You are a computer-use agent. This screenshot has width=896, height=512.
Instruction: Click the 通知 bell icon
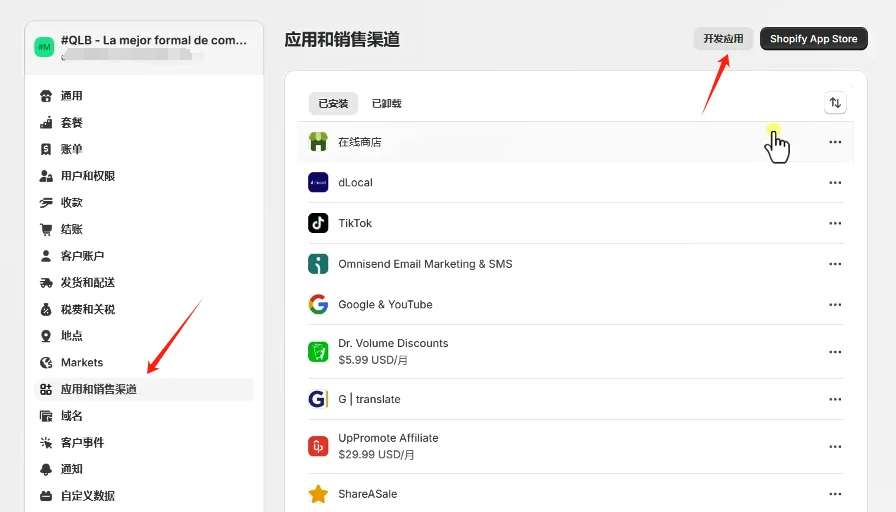46,469
